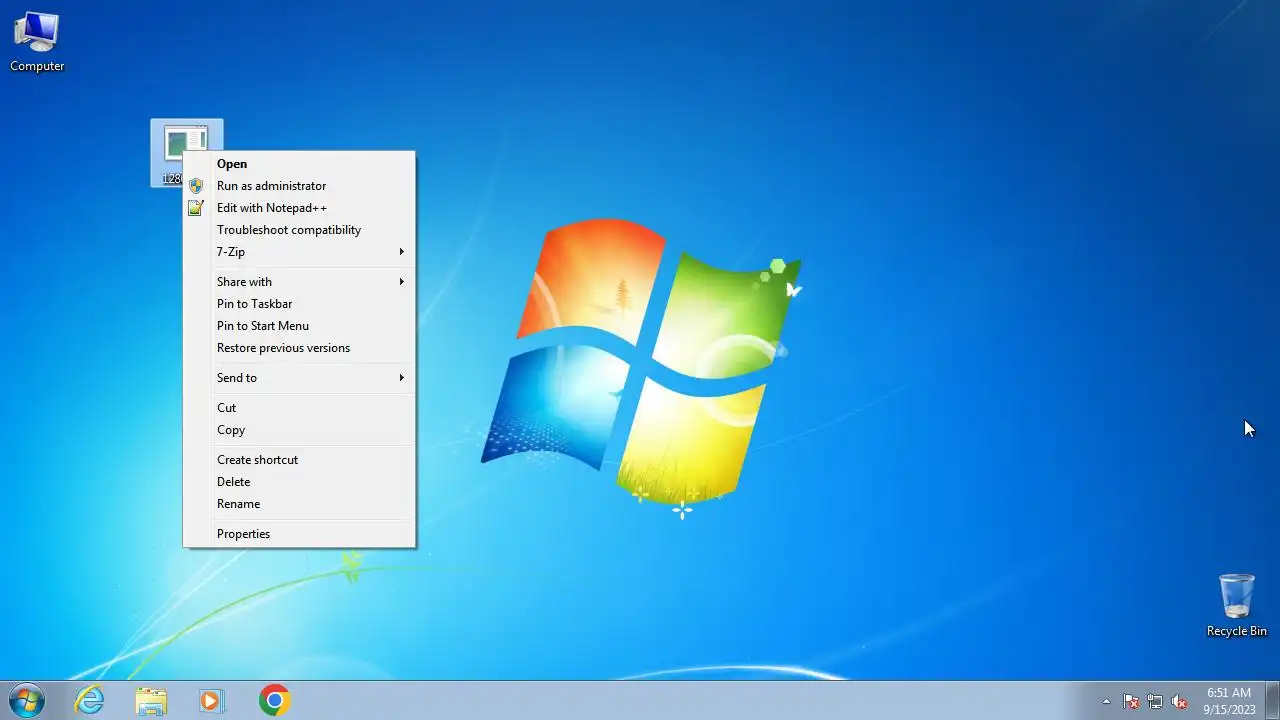Choose Copy from the context menu
This screenshot has height=720, width=1280.
coord(299,430)
